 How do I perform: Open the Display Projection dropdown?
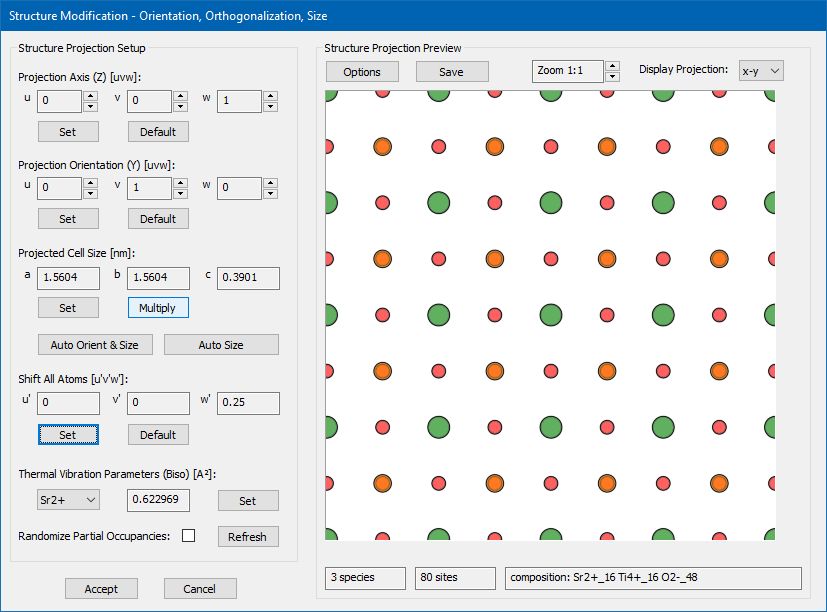[x=761, y=70]
